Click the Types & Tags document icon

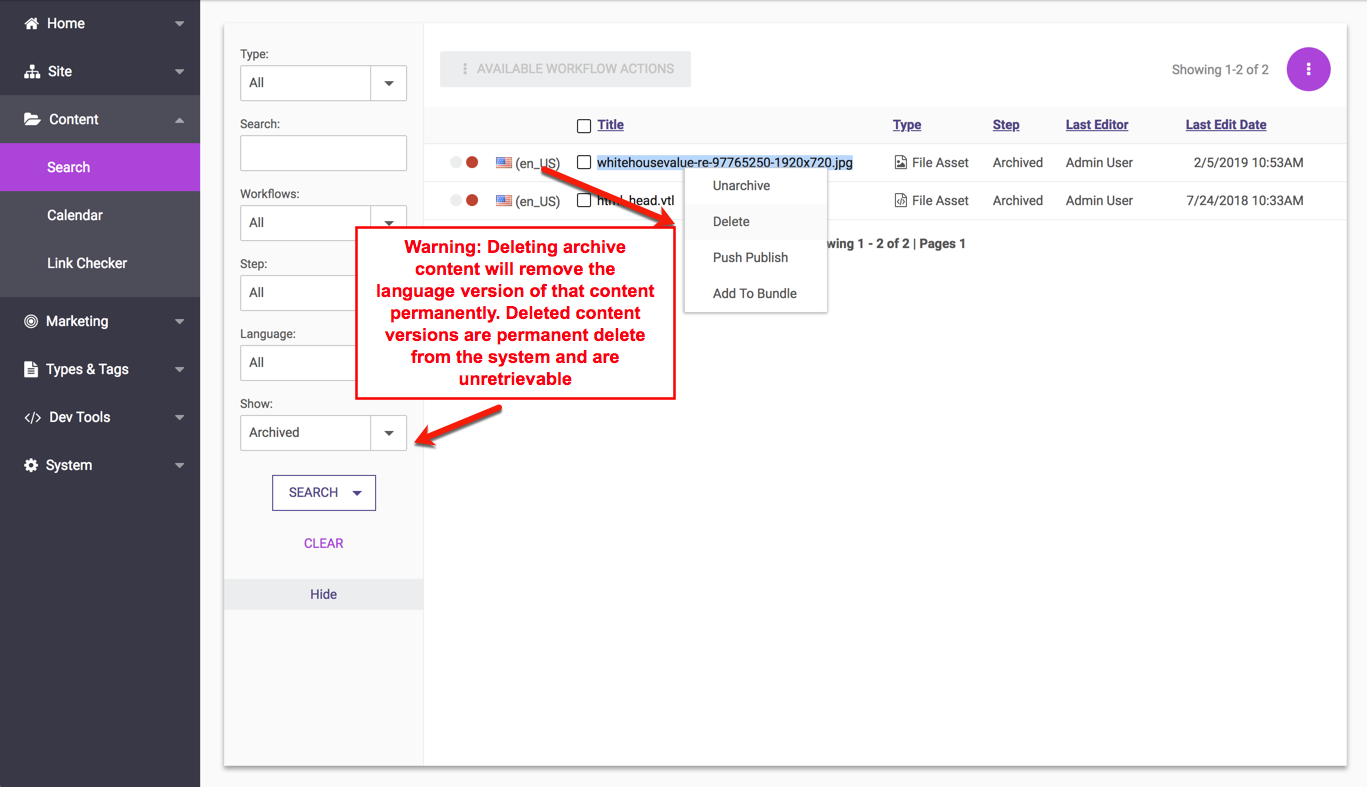tap(31, 369)
